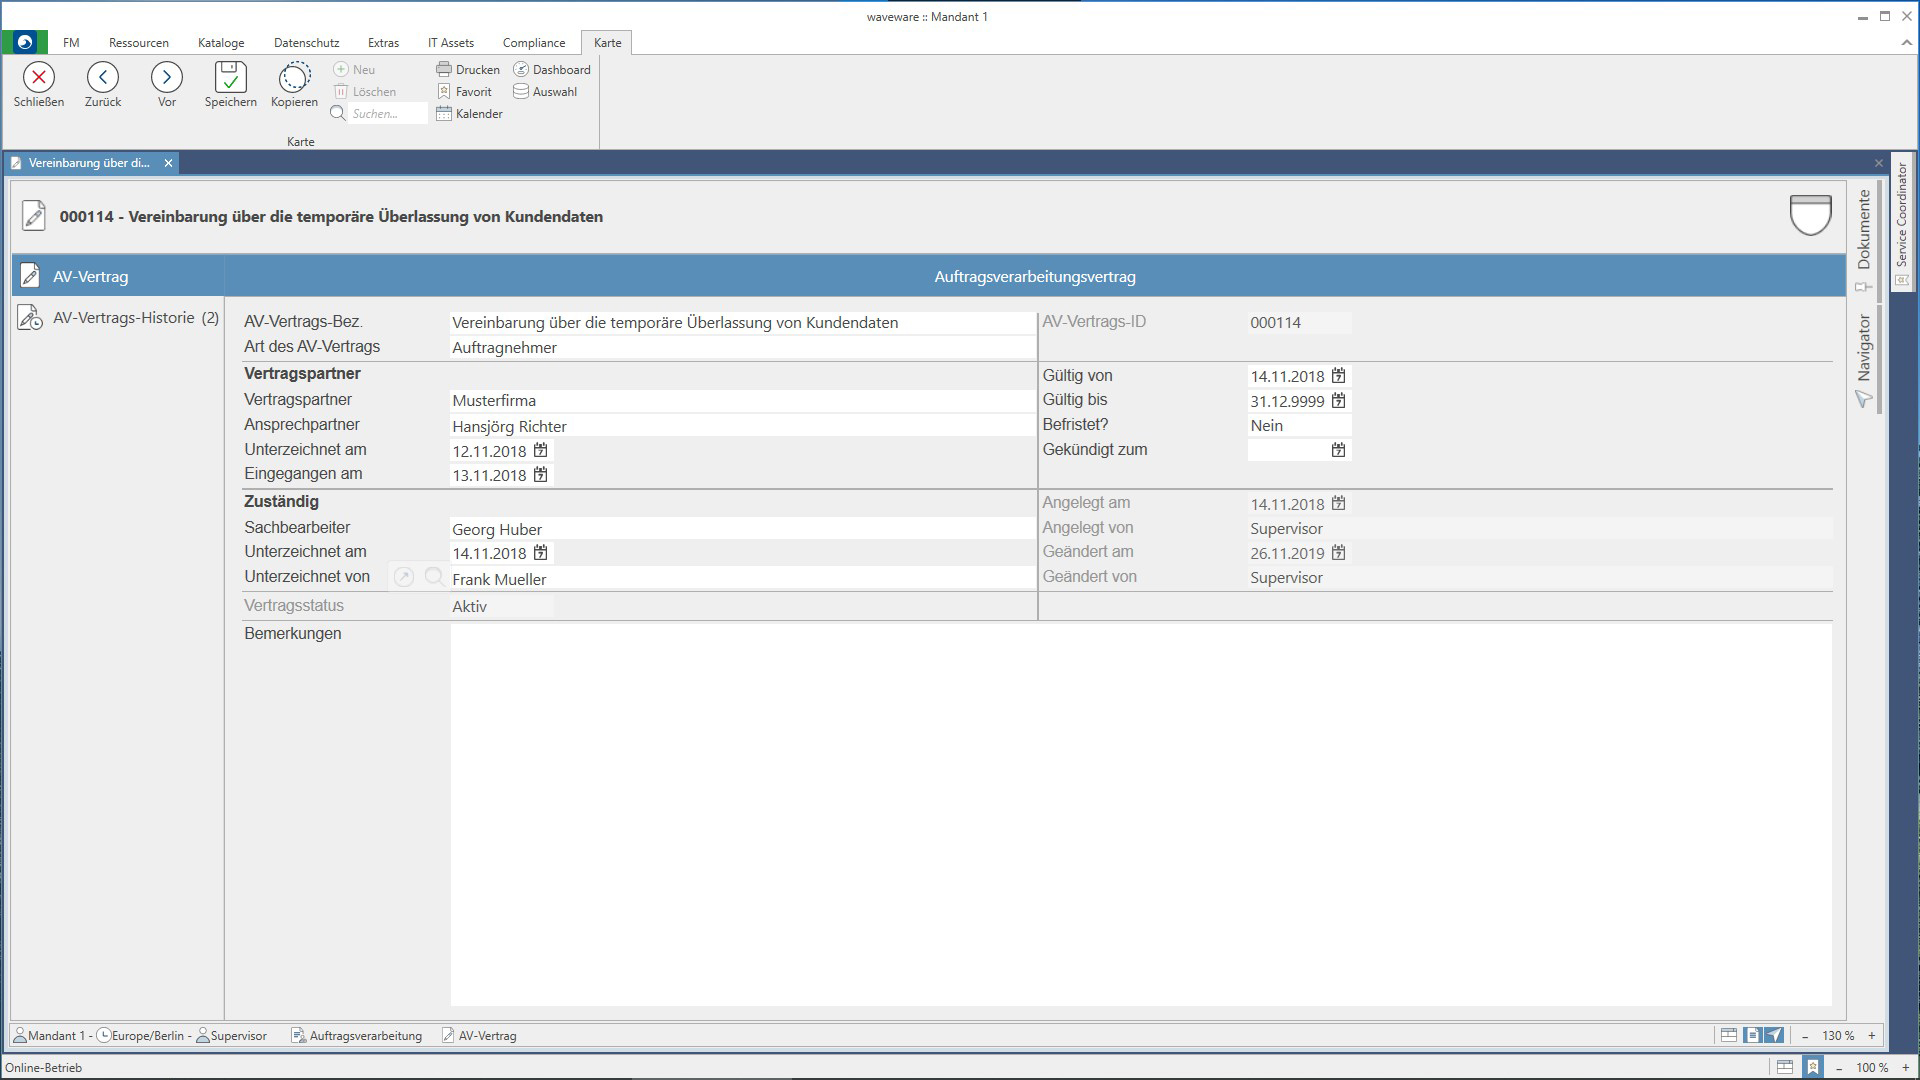Click the shield icon in the record header
1920x1080 pixels.
click(1810, 215)
